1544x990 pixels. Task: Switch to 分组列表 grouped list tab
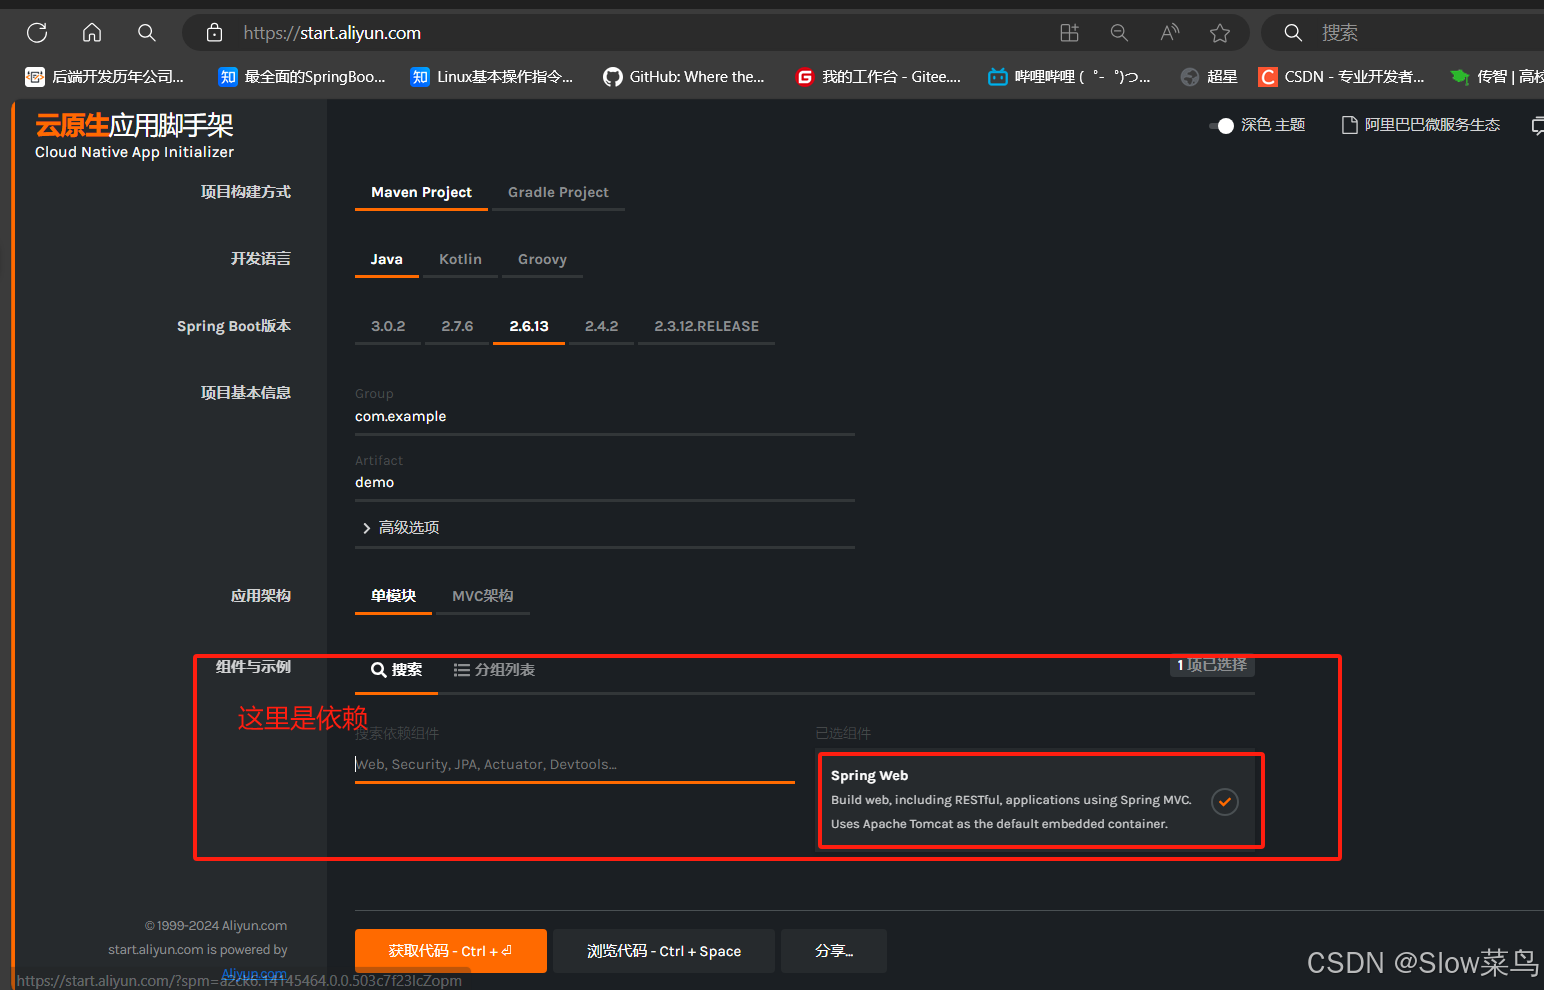pos(494,670)
